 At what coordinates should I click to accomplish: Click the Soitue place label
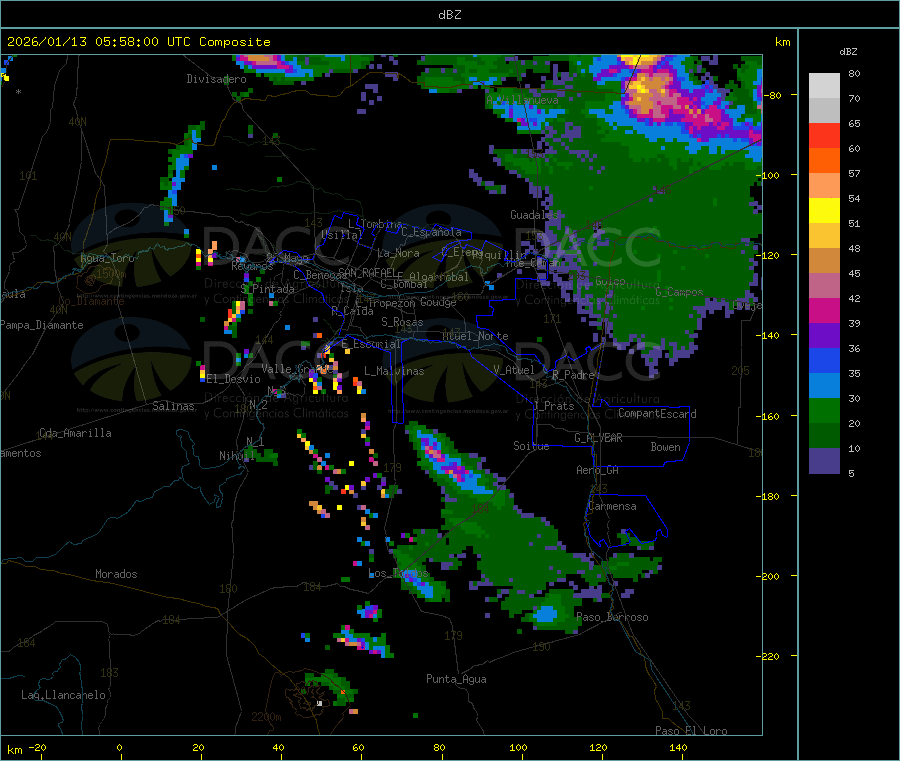pos(531,446)
